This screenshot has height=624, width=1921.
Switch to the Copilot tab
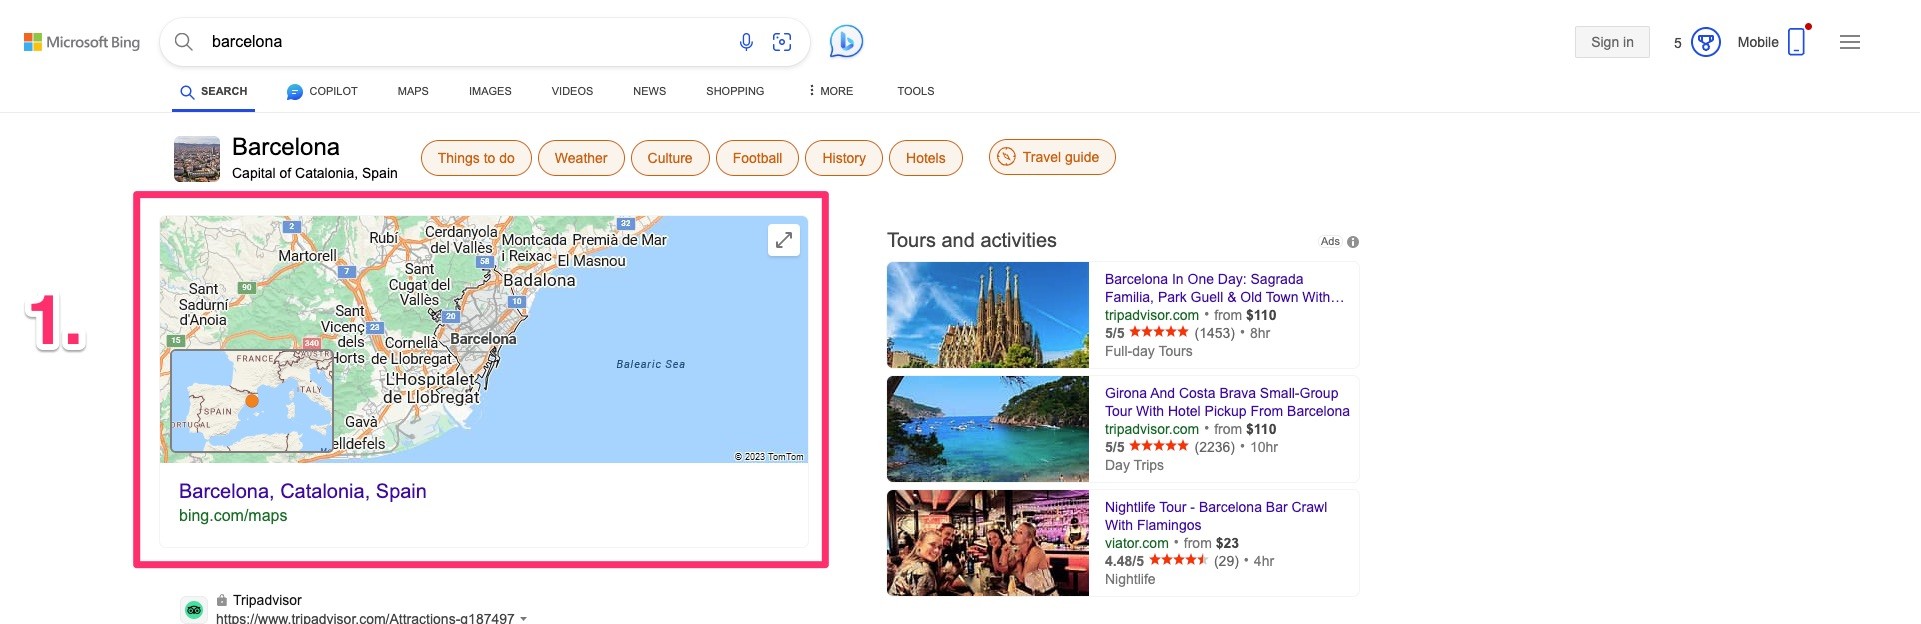pos(322,91)
